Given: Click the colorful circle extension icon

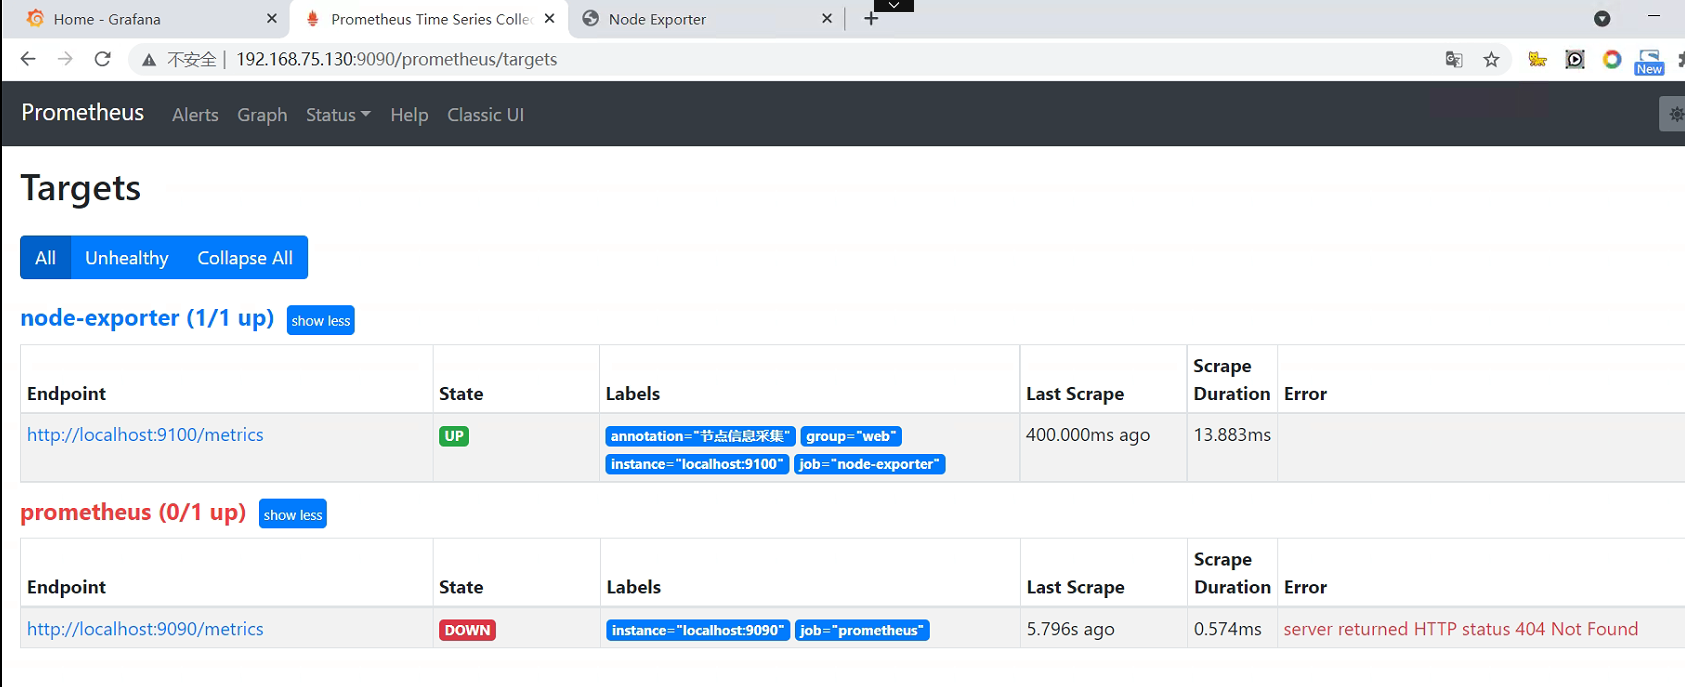Looking at the screenshot, I should point(1611,60).
